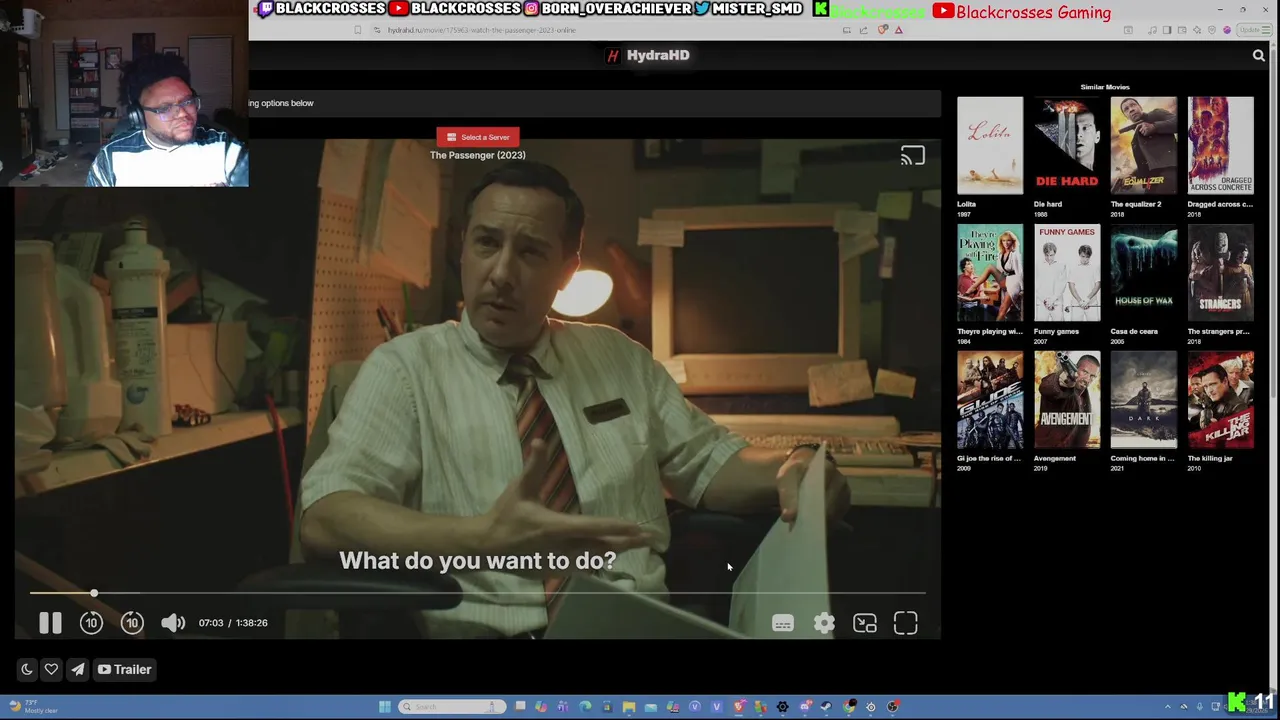Viewport: 1280px width, 720px height.
Task: Click 'Dragged across c...' title
Action: coord(1220,204)
